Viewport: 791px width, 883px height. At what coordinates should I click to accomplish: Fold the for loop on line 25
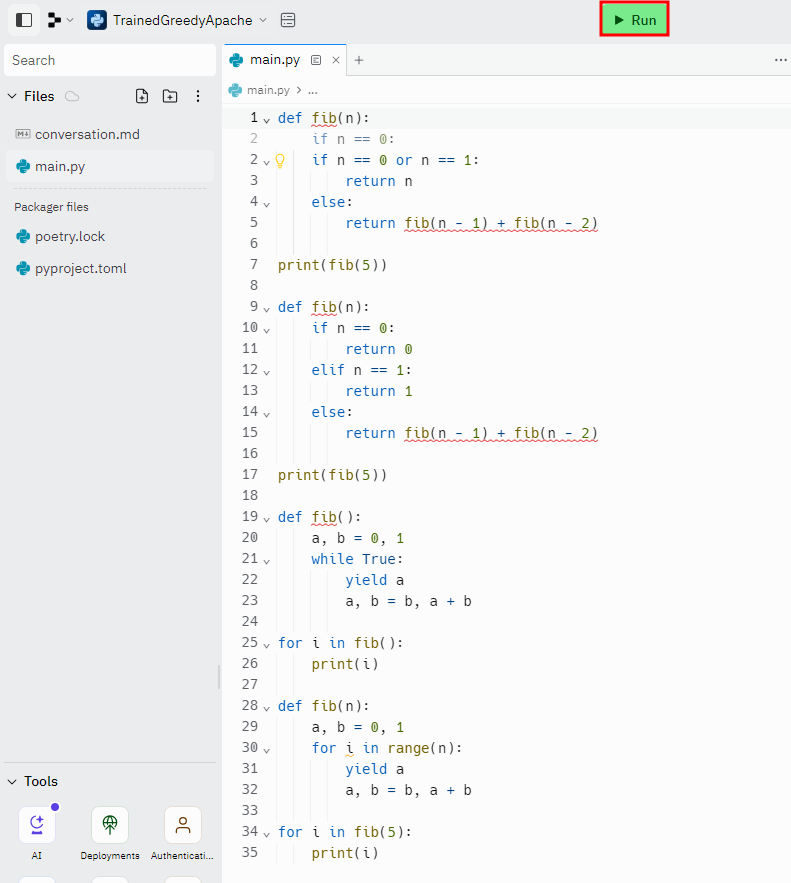(266, 644)
